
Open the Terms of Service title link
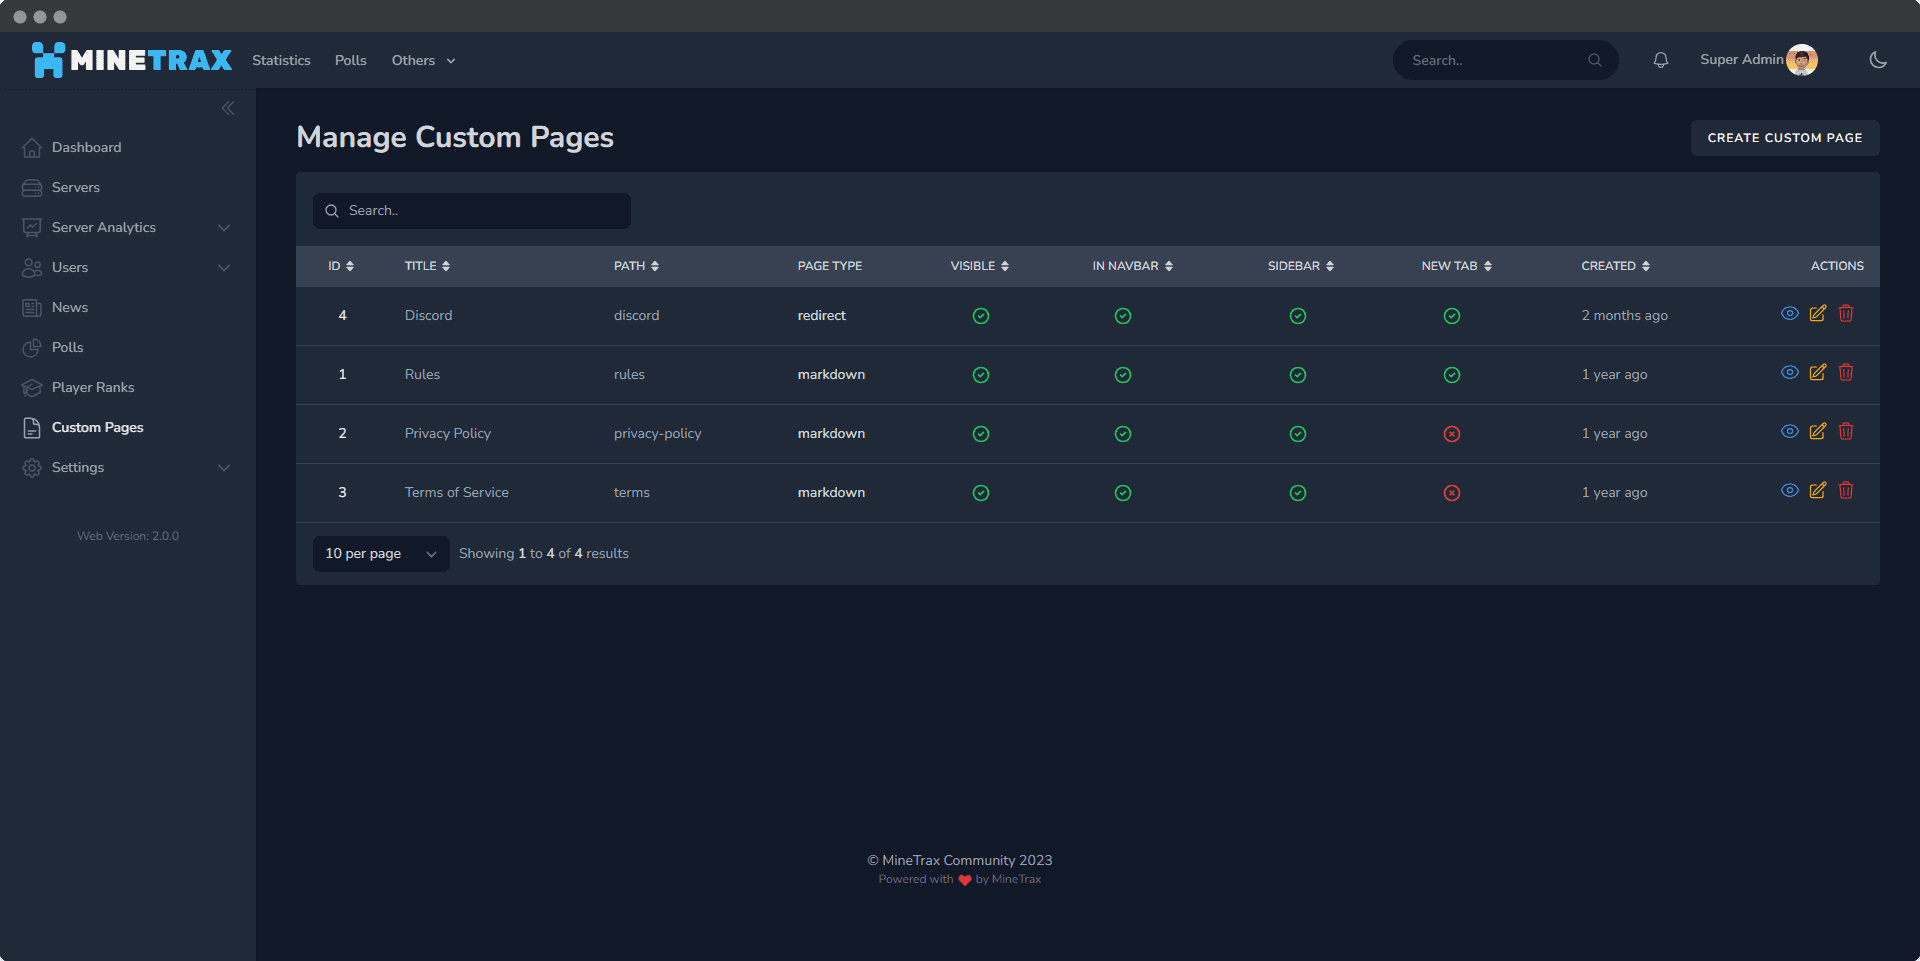click(456, 492)
